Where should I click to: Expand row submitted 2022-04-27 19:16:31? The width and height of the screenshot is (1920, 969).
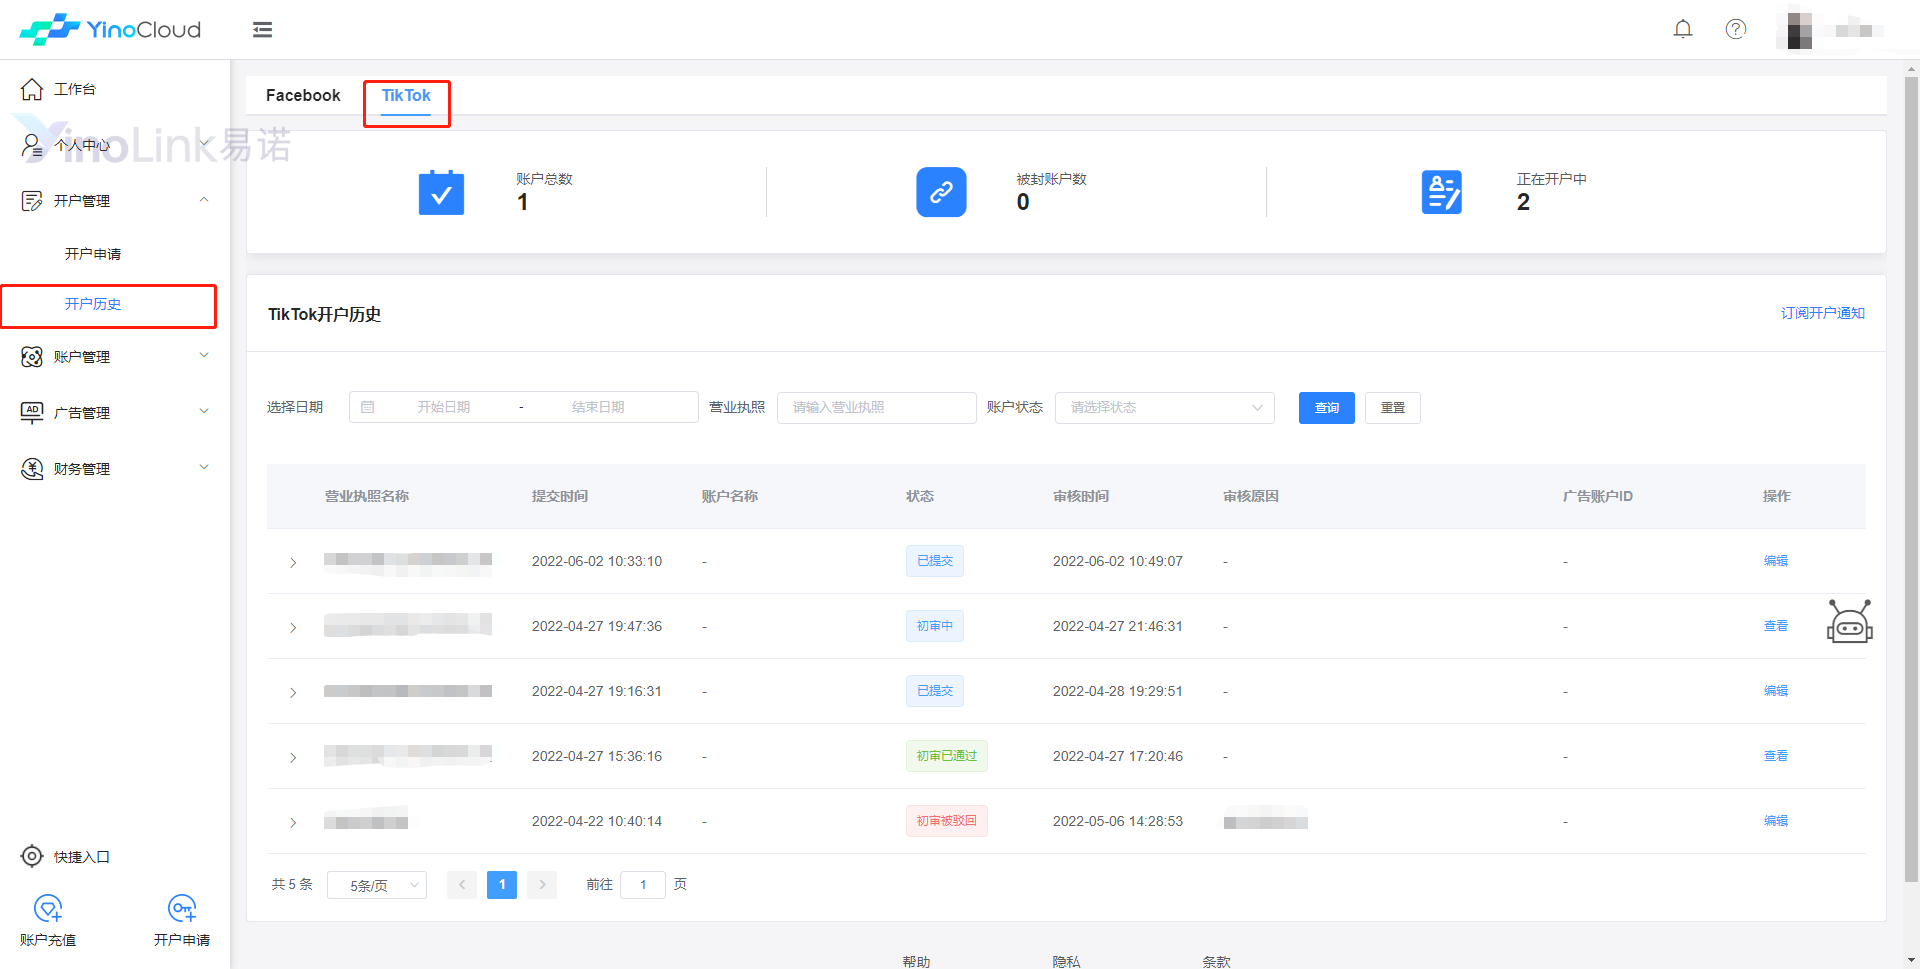point(293,692)
